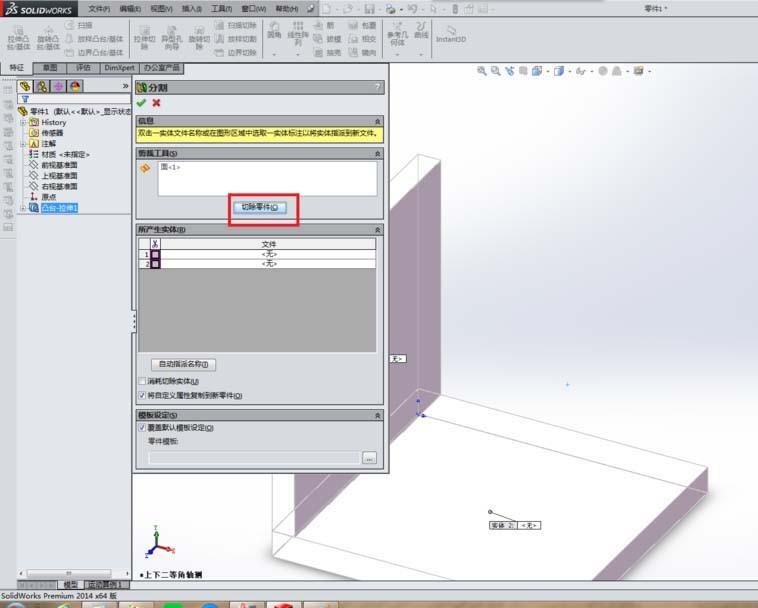Open the PropertyManager tab icon
Viewport: 758px width, 608px height.
coord(42,87)
